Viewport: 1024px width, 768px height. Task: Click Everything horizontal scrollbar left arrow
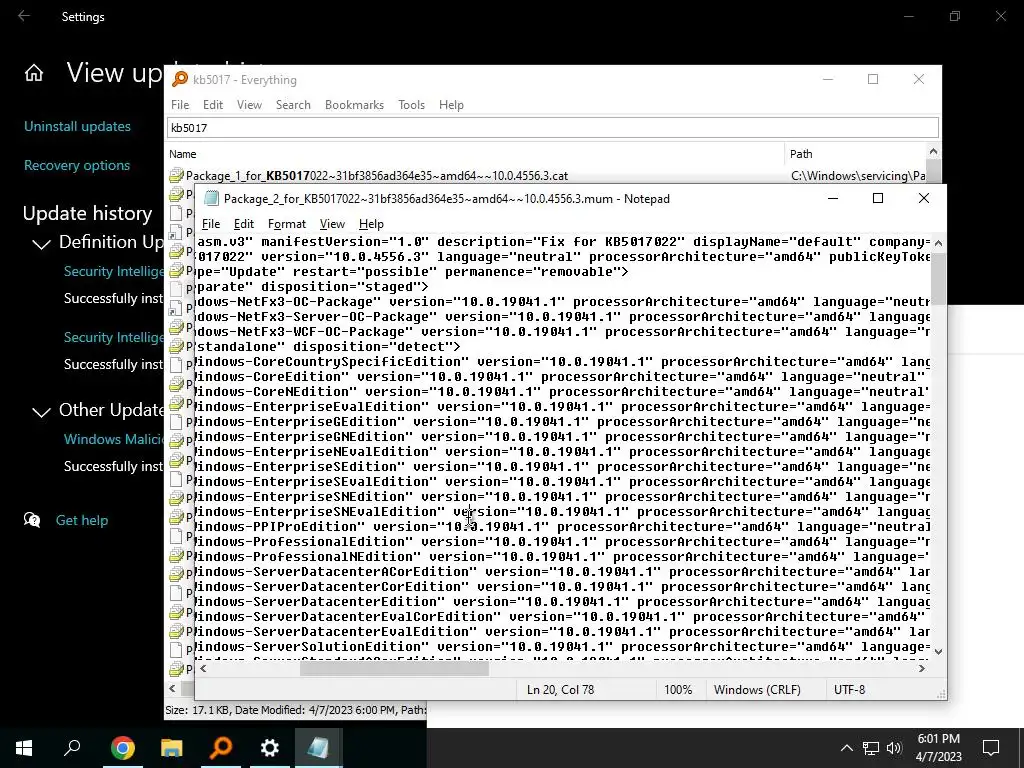(172, 688)
